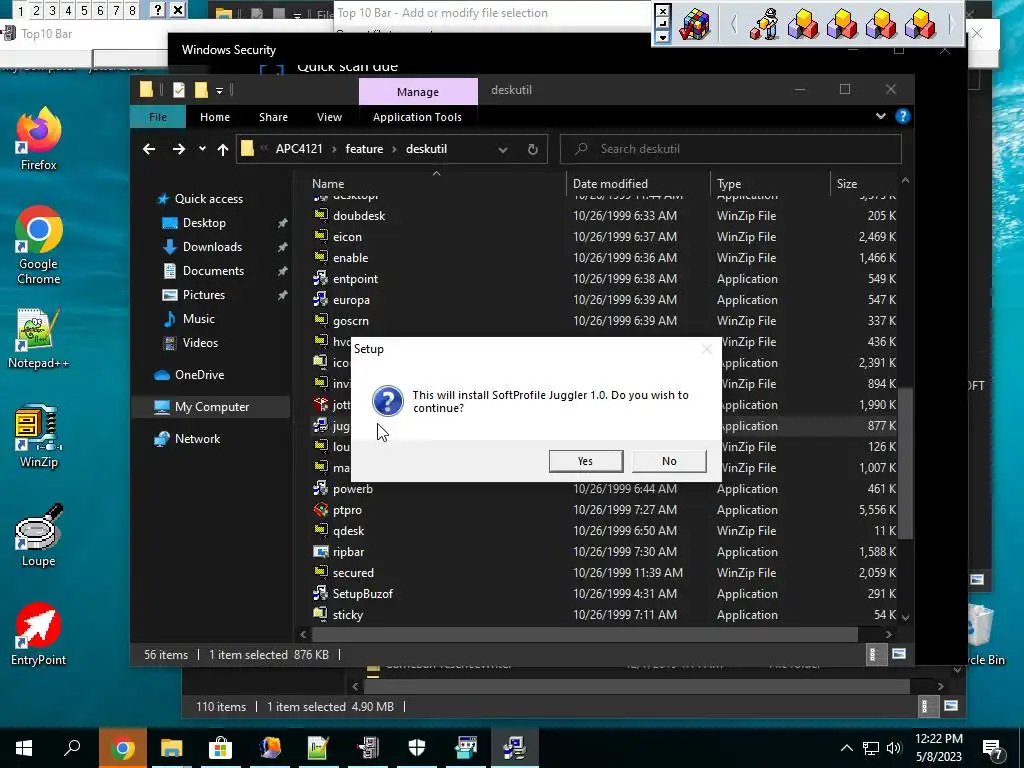This screenshot has width=1024, height=768.
Task: Select the sticky application icon
Action: pyautogui.click(x=320, y=615)
